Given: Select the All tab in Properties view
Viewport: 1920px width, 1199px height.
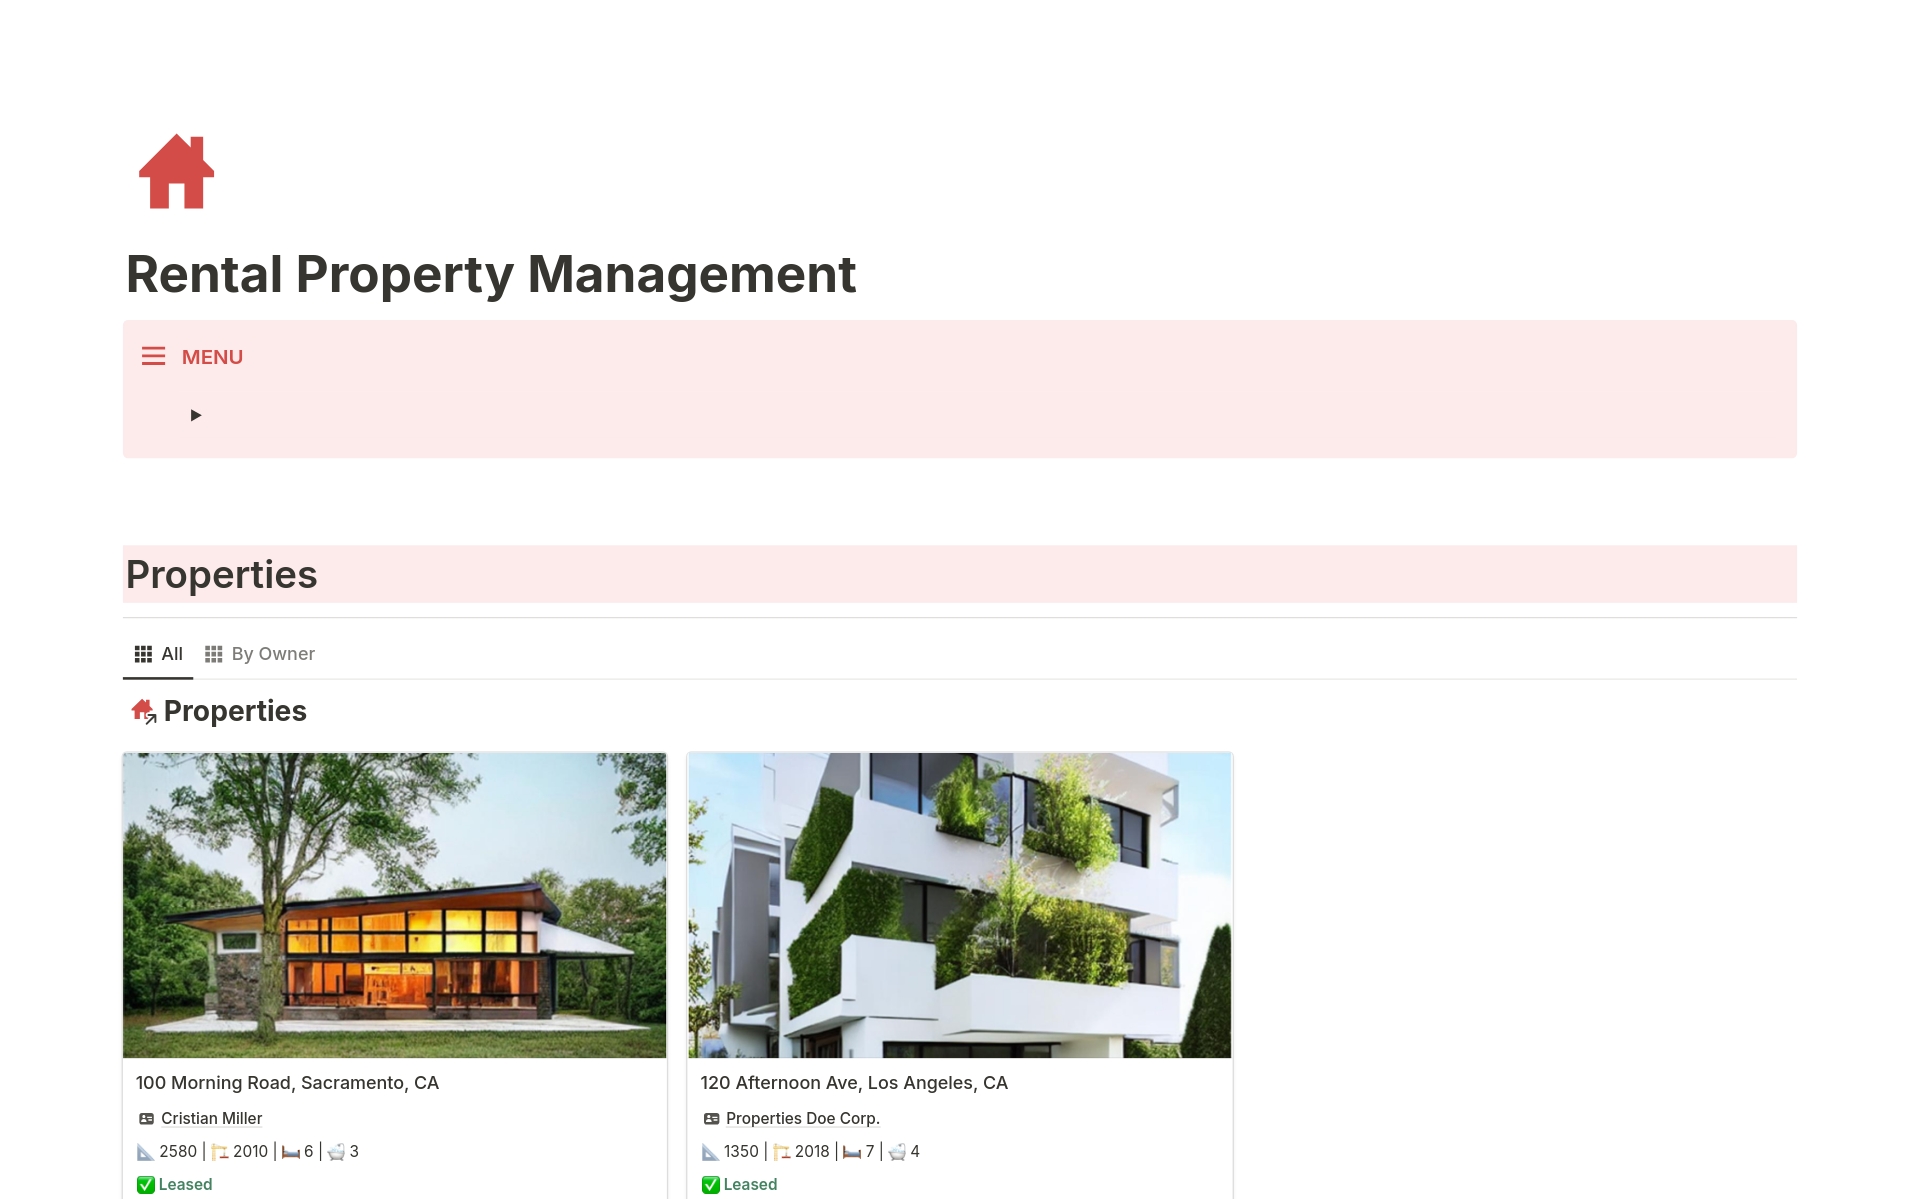Looking at the screenshot, I should (x=157, y=653).
